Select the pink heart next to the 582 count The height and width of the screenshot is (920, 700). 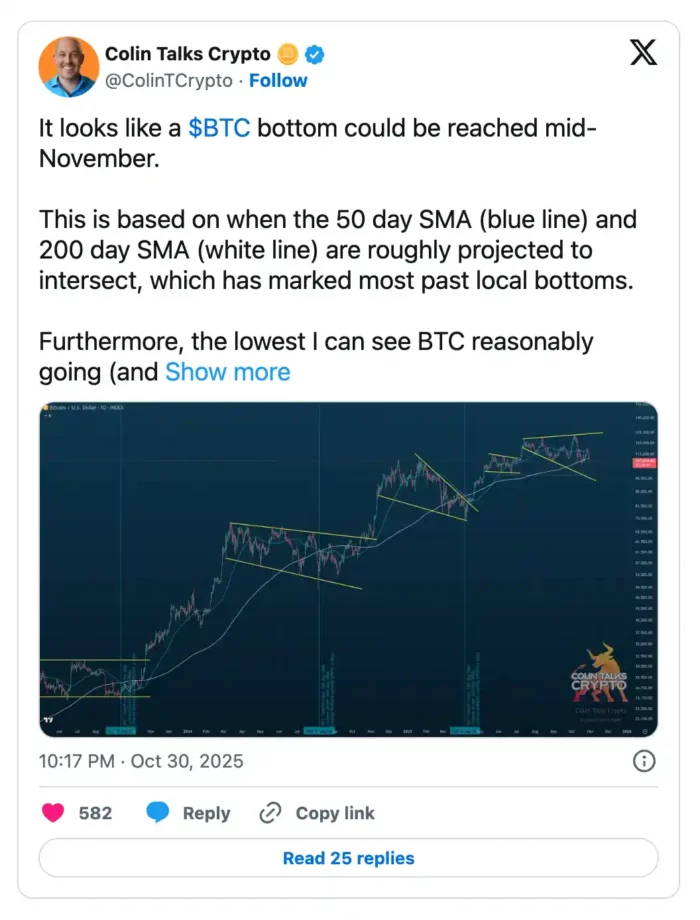(x=52, y=813)
